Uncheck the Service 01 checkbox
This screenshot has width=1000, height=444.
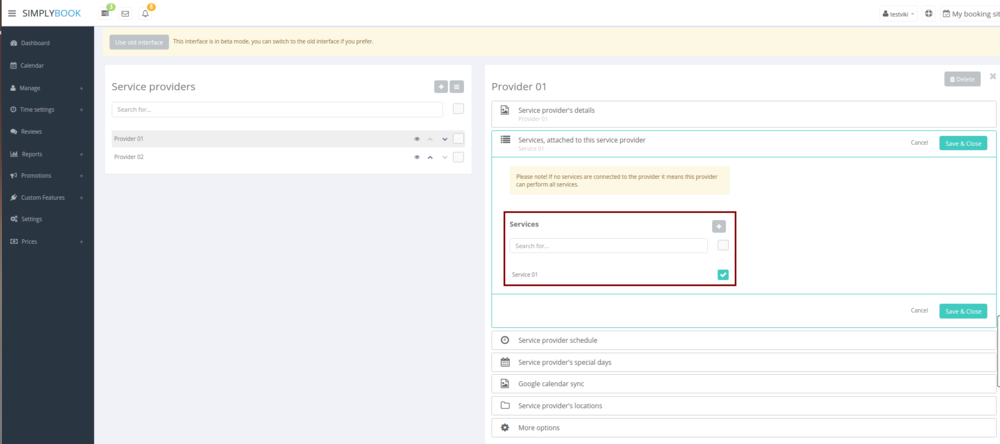point(723,274)
